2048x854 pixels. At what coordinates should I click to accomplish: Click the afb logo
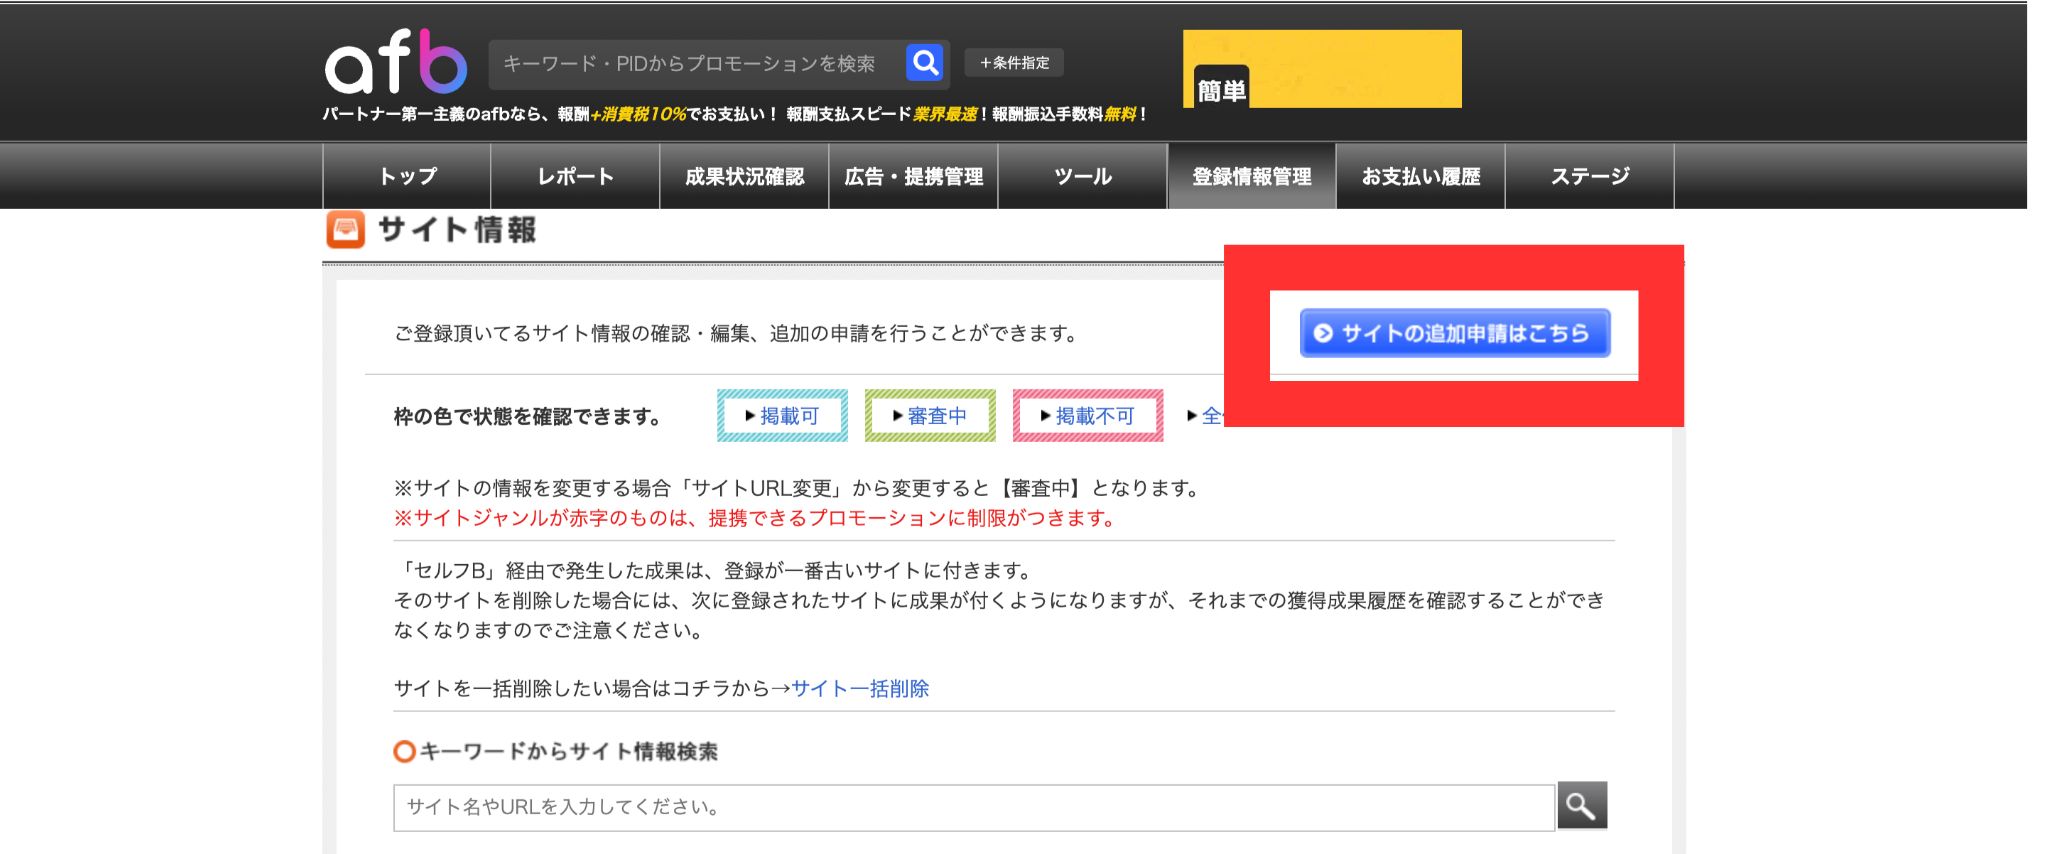pyautogui.click(x=396, y=62)
